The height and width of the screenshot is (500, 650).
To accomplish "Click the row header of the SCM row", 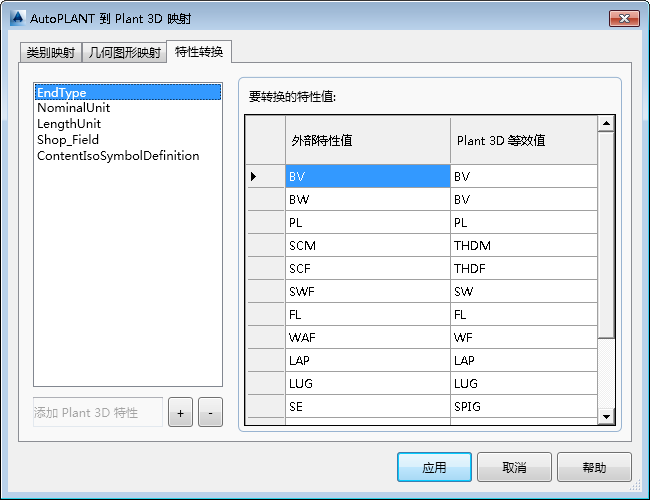I will tap(265, 245).
